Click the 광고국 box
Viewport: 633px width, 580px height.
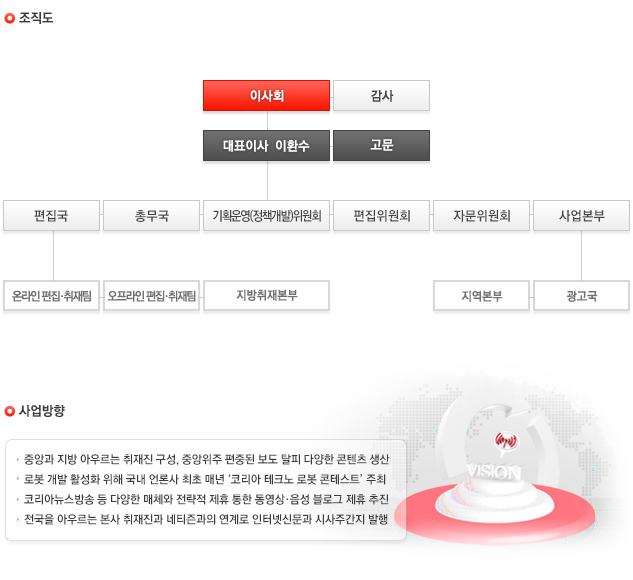click(x=581, y=296)
